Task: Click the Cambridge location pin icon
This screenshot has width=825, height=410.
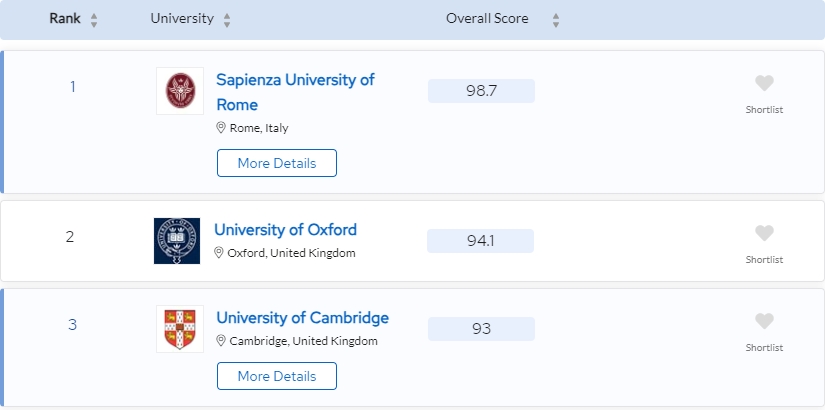Action: [x=221, y=341]
